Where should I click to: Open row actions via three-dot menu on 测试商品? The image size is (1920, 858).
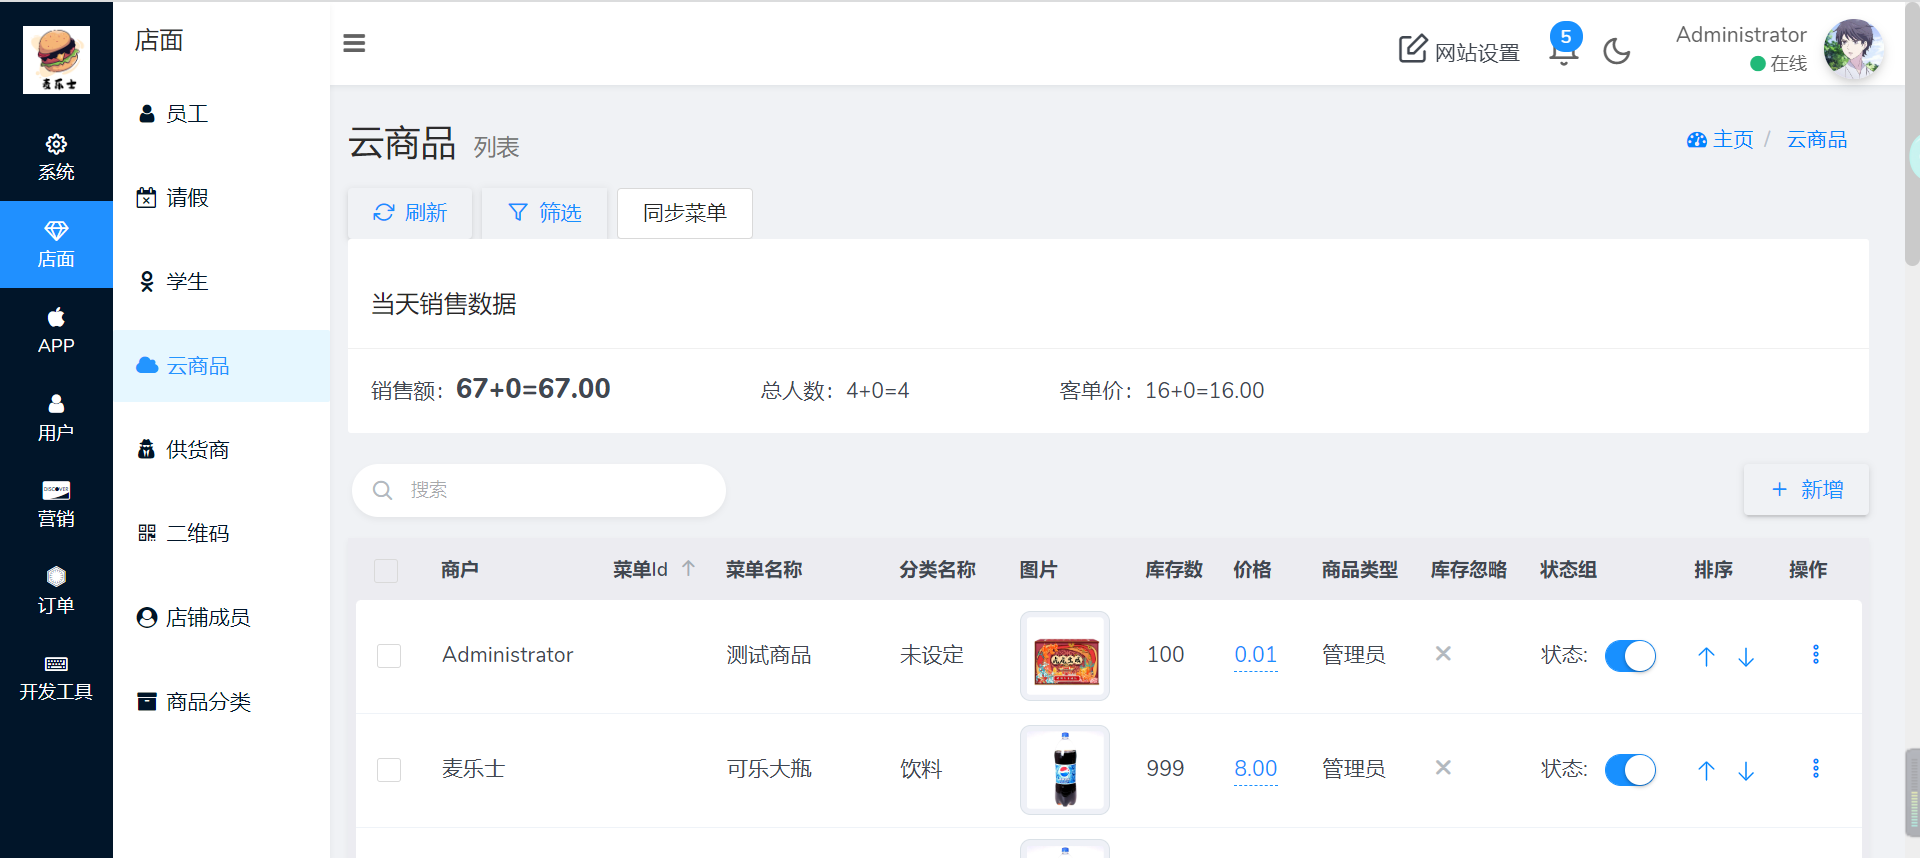click(x=1817, y=655)
